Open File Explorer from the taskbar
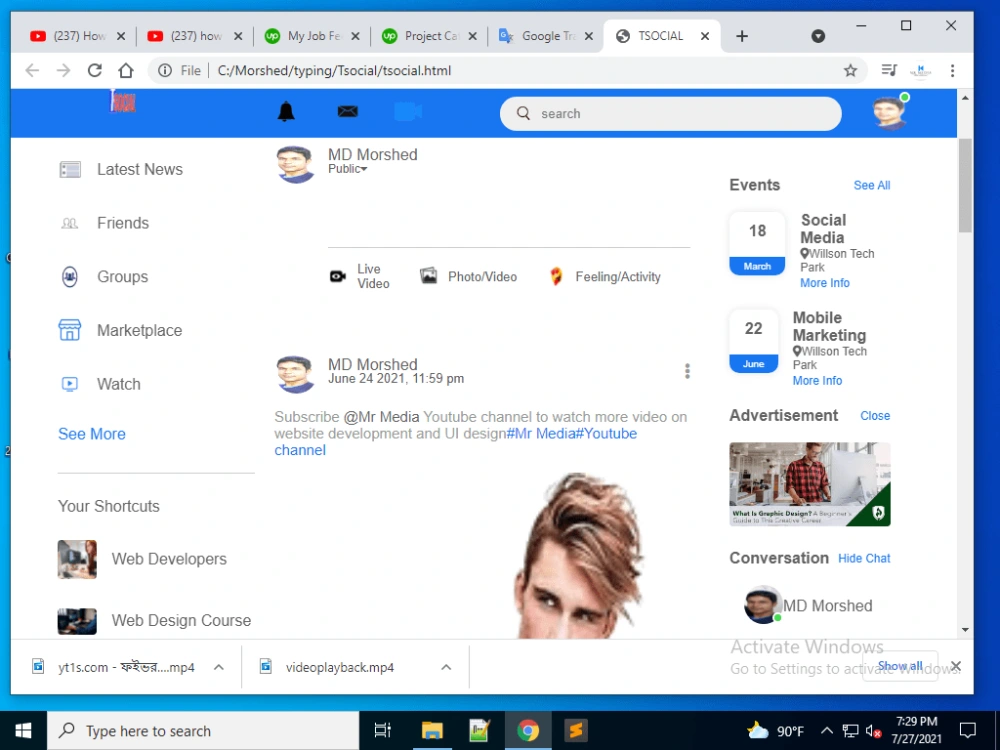The image size is (1000, 750). coord(432,730)
